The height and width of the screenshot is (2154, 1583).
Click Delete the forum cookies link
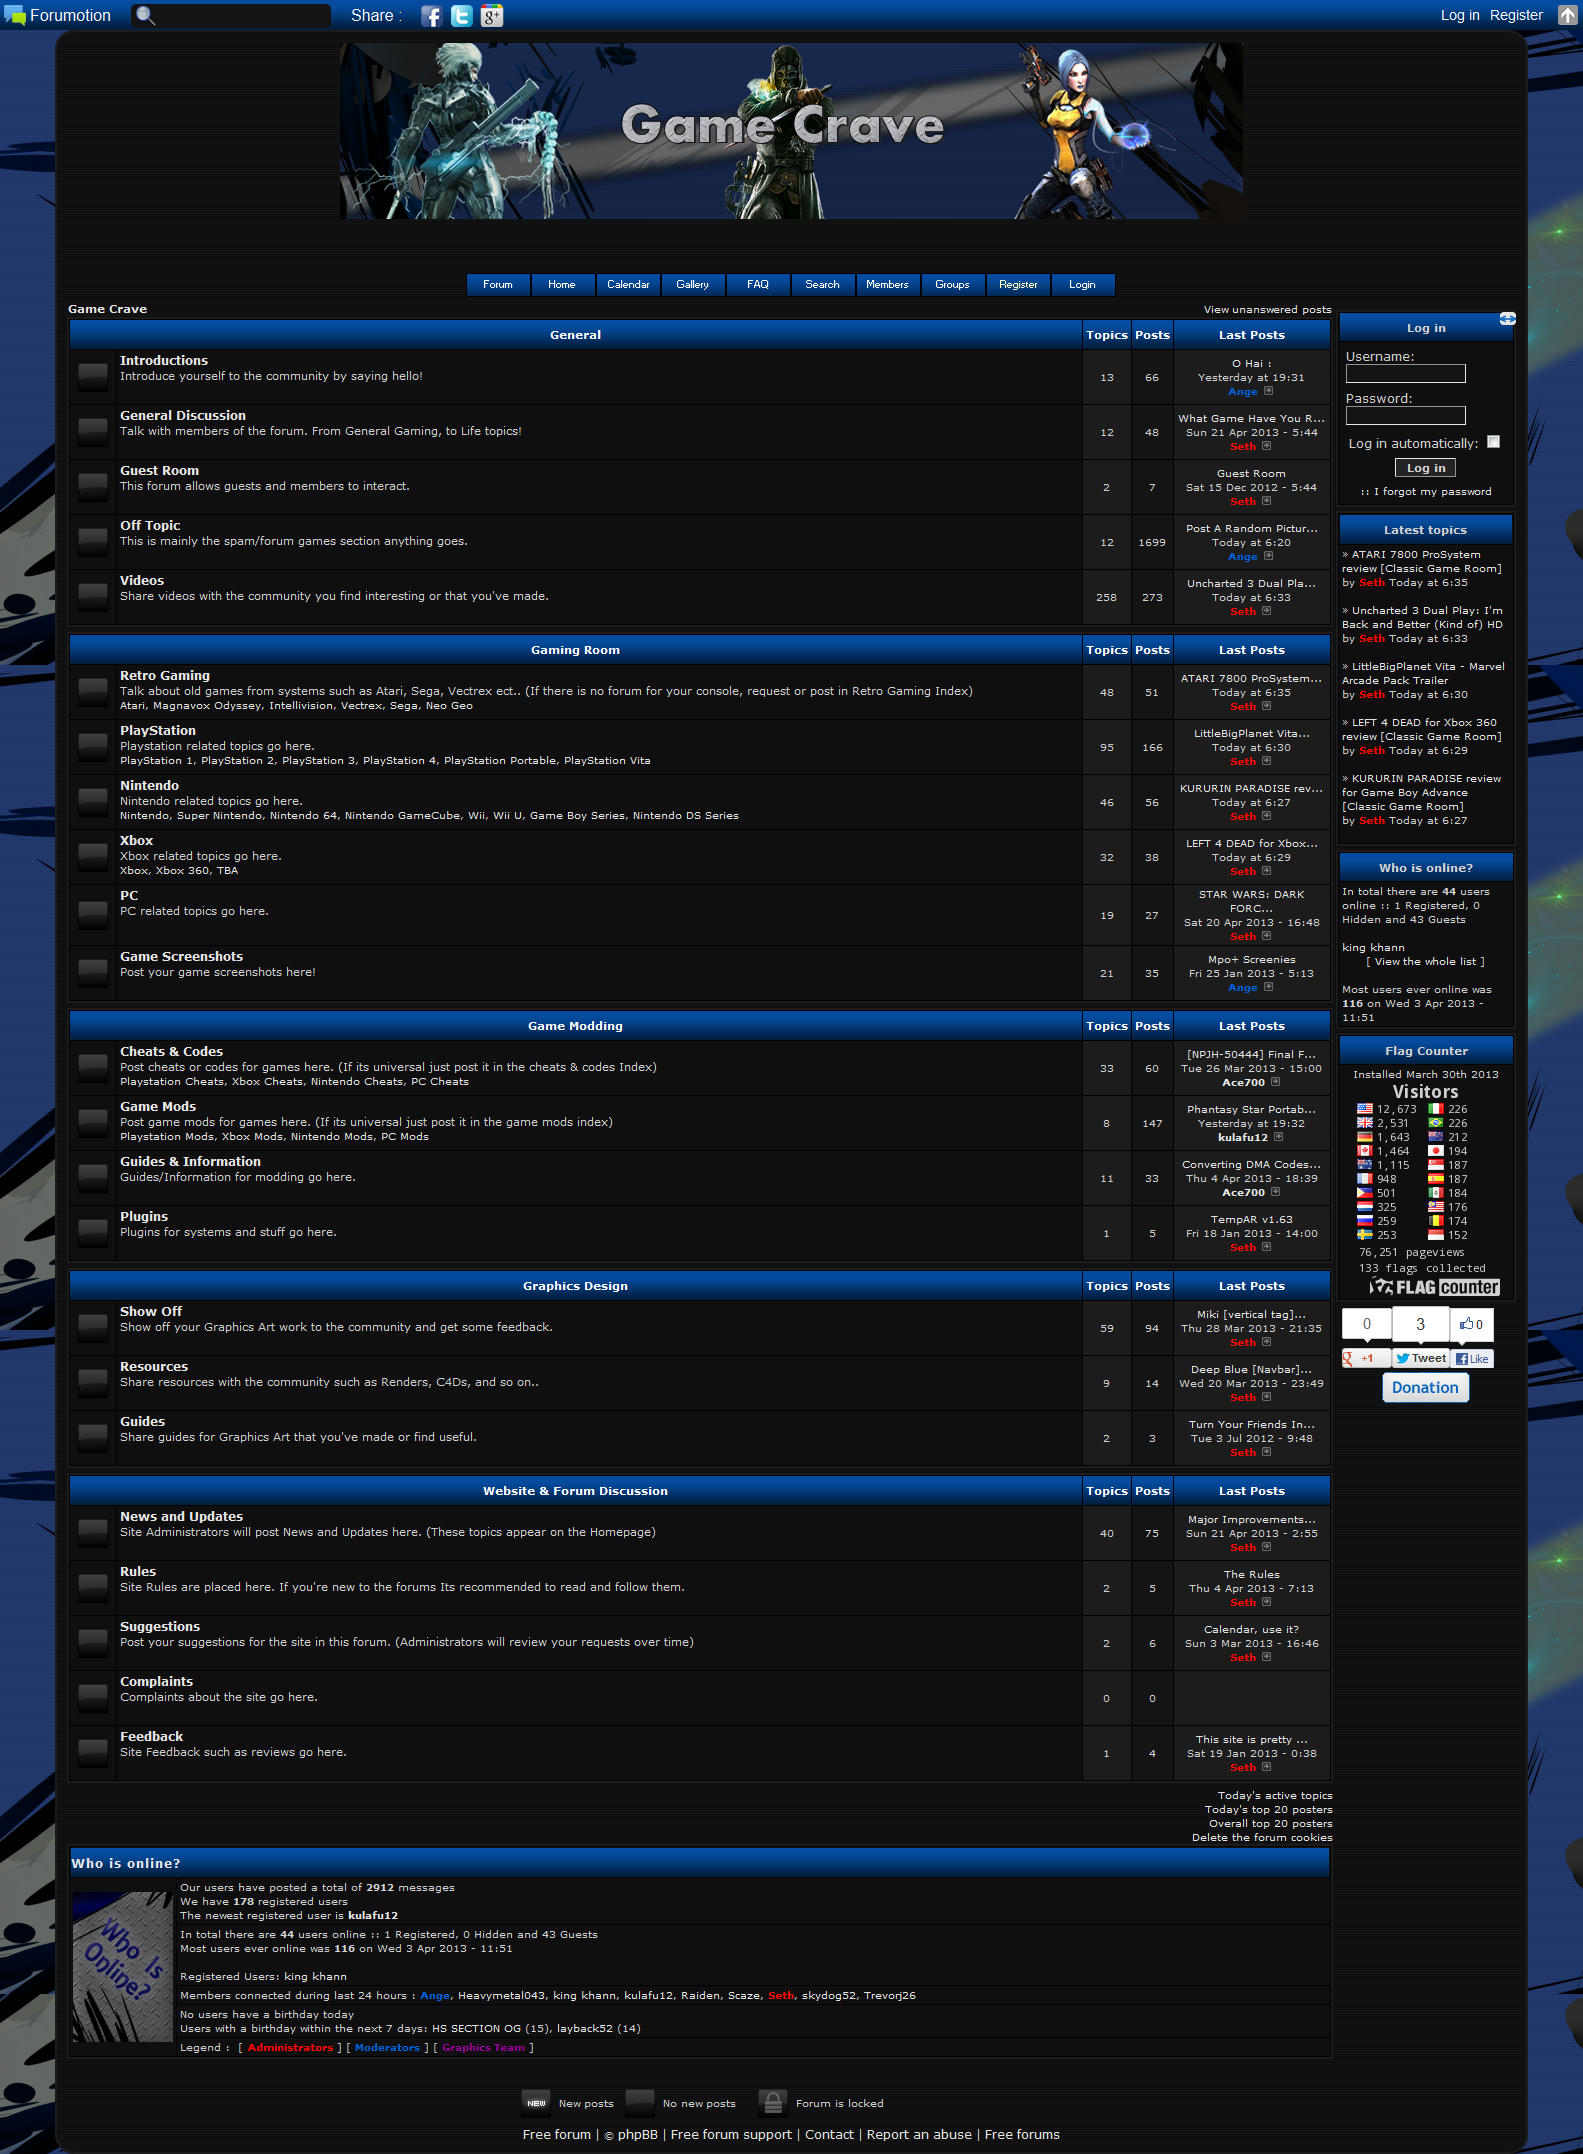pos(1262,1838)
